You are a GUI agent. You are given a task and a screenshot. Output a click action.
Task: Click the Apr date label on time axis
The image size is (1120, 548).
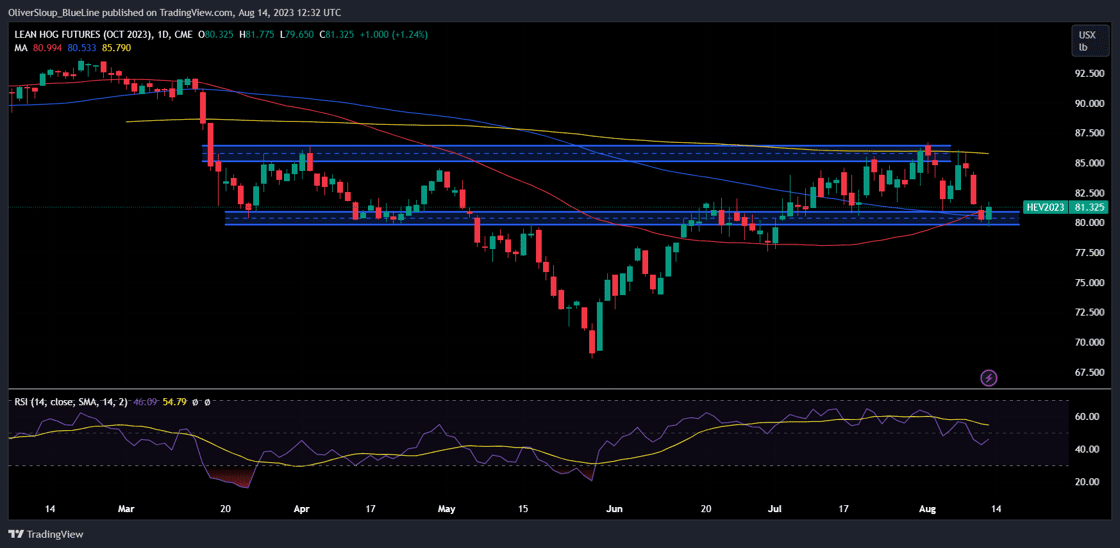point(301,509)
